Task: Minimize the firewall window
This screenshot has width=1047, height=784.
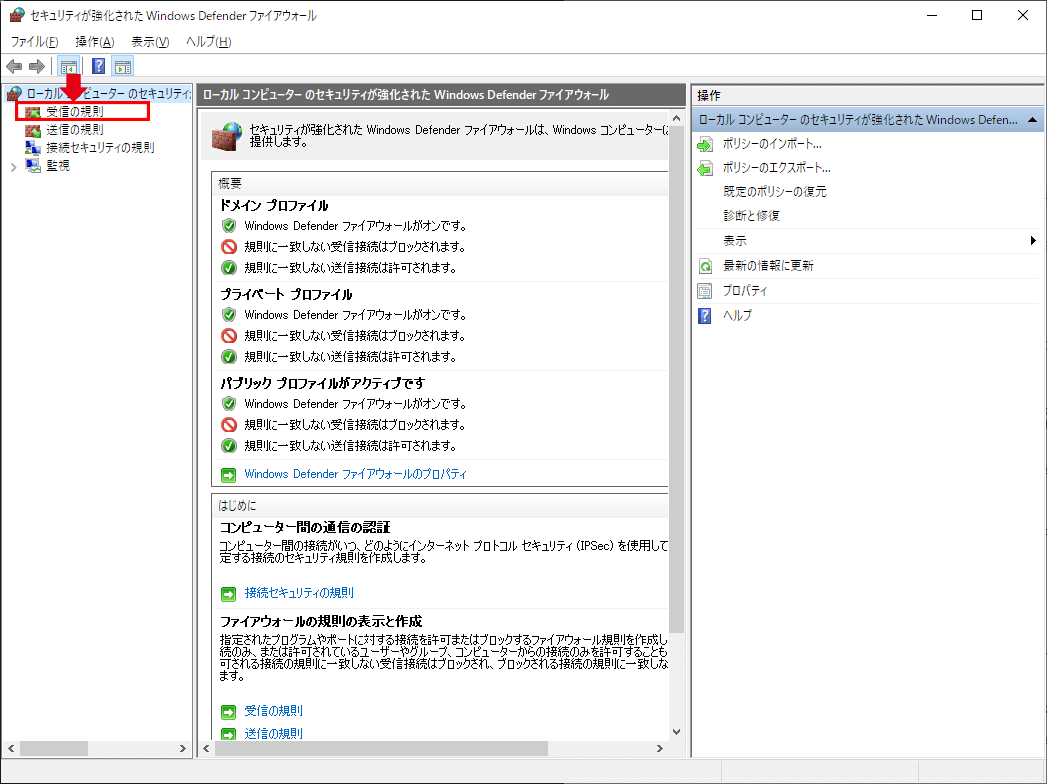Action: pyautogui.click(x=932, y=15)
